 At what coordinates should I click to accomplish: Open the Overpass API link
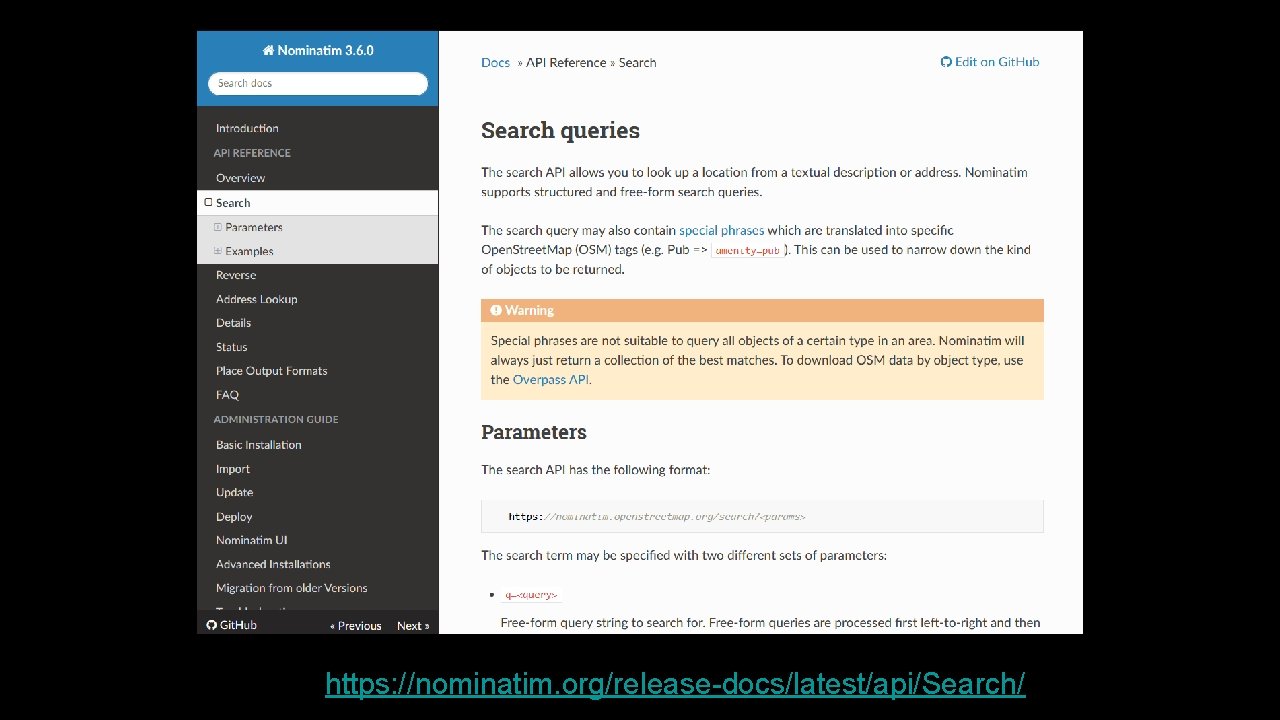(551, 380)
